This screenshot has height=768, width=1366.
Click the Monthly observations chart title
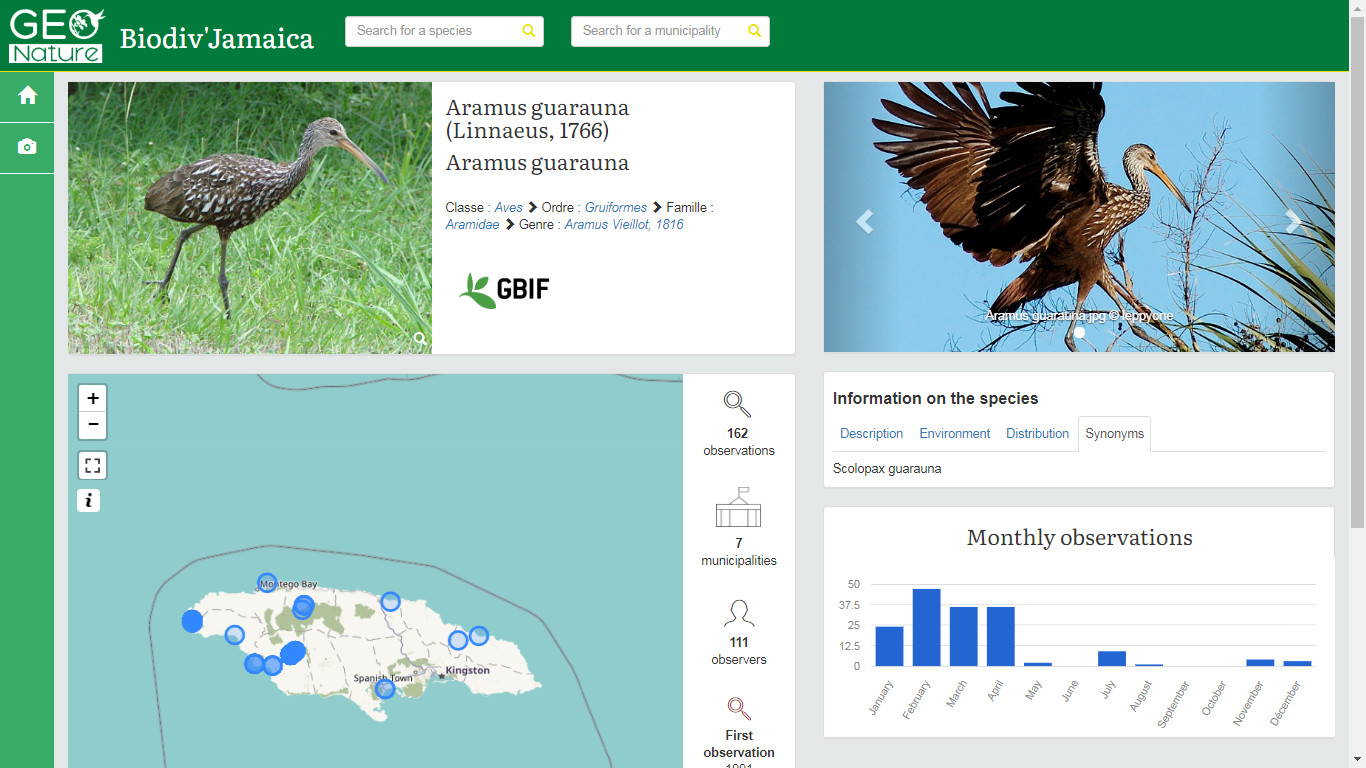(1079, 538)
